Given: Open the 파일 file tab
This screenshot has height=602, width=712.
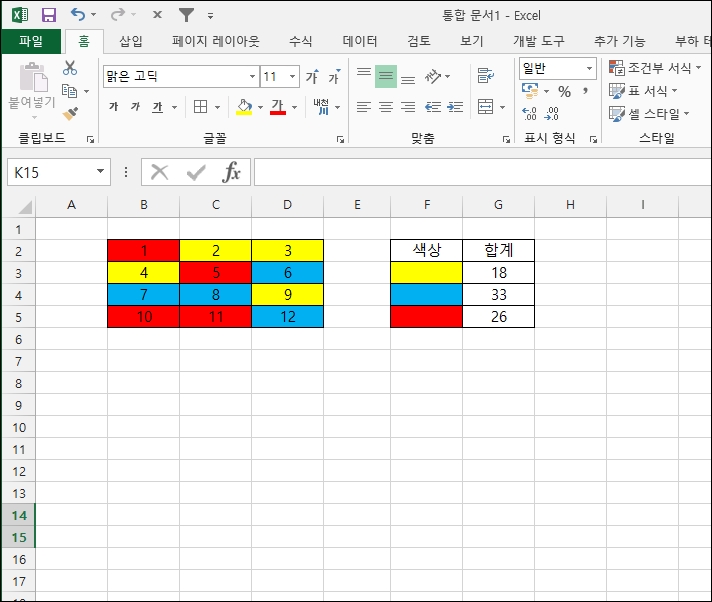Looking at the screenshot, I should coord(31,41).
